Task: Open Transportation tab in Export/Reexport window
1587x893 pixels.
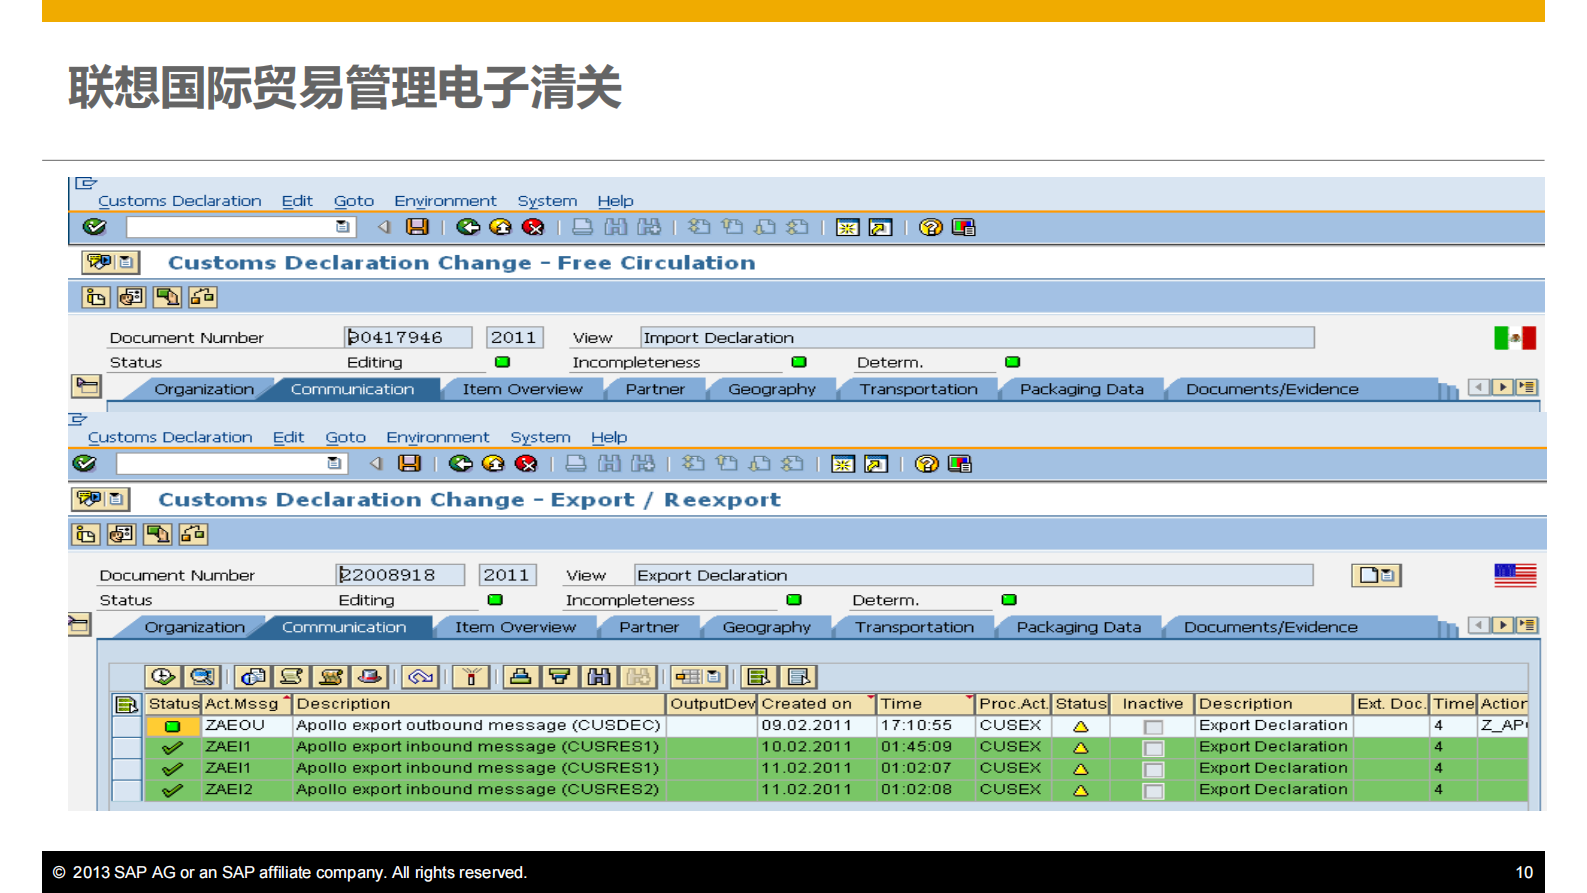Action: [914, 627]
